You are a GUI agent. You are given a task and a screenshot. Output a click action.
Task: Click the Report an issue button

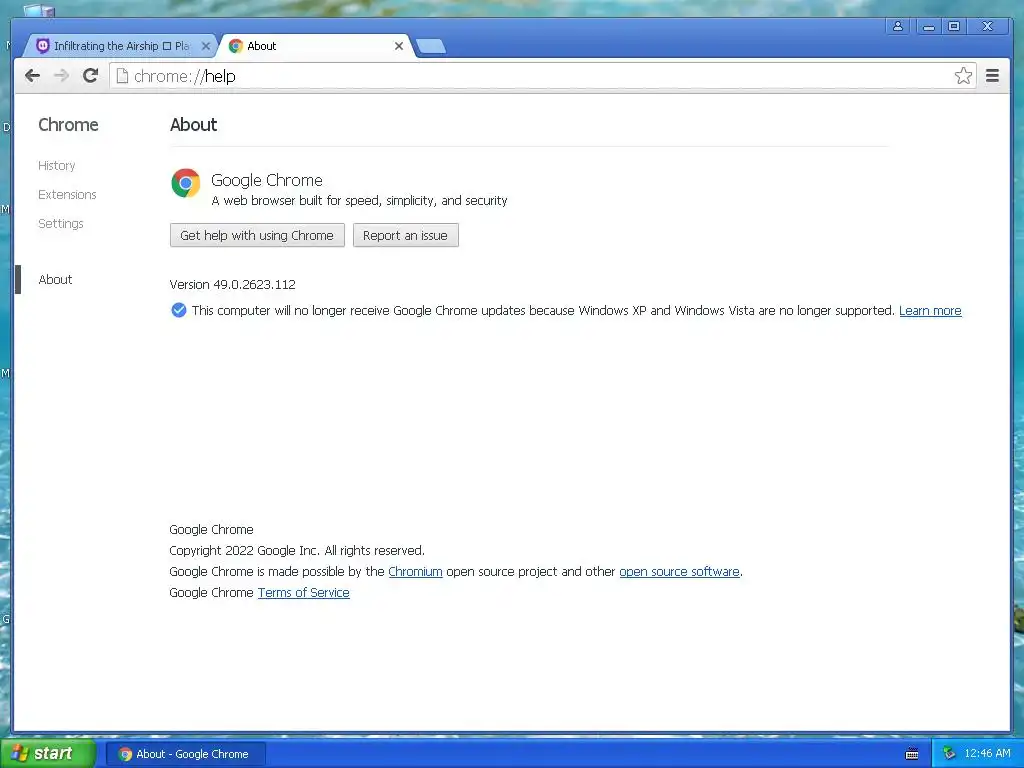pyautogui.click(x=406, y=235)
